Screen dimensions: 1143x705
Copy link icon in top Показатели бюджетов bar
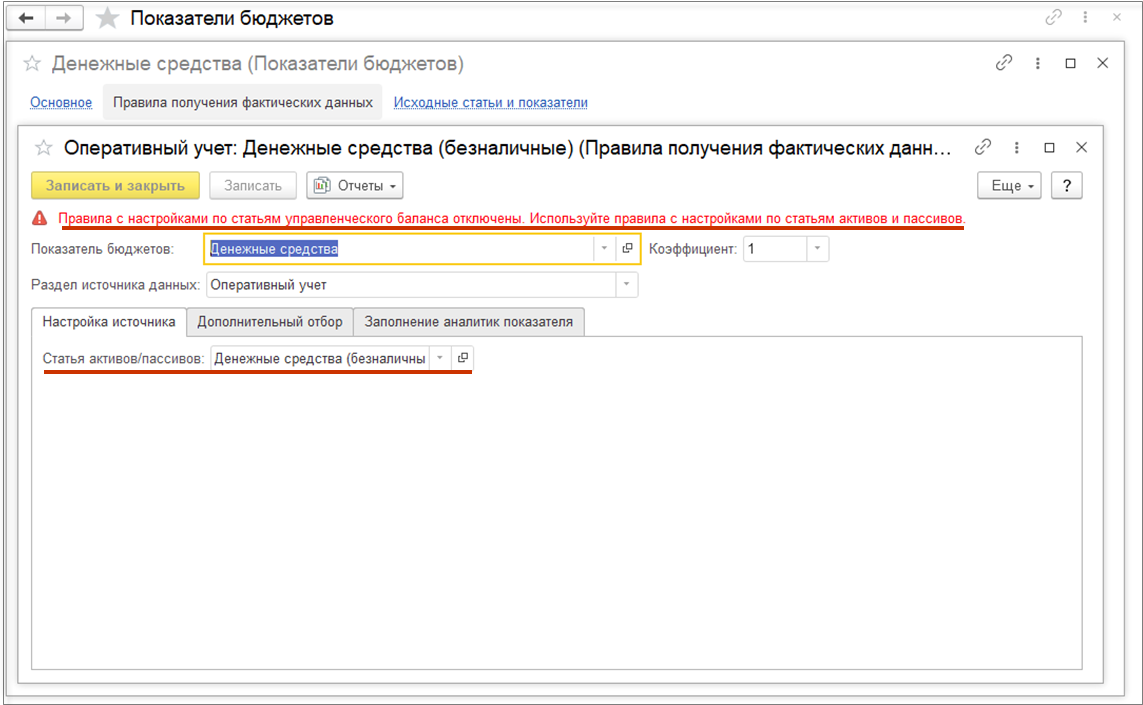[x=1053, y=17]
